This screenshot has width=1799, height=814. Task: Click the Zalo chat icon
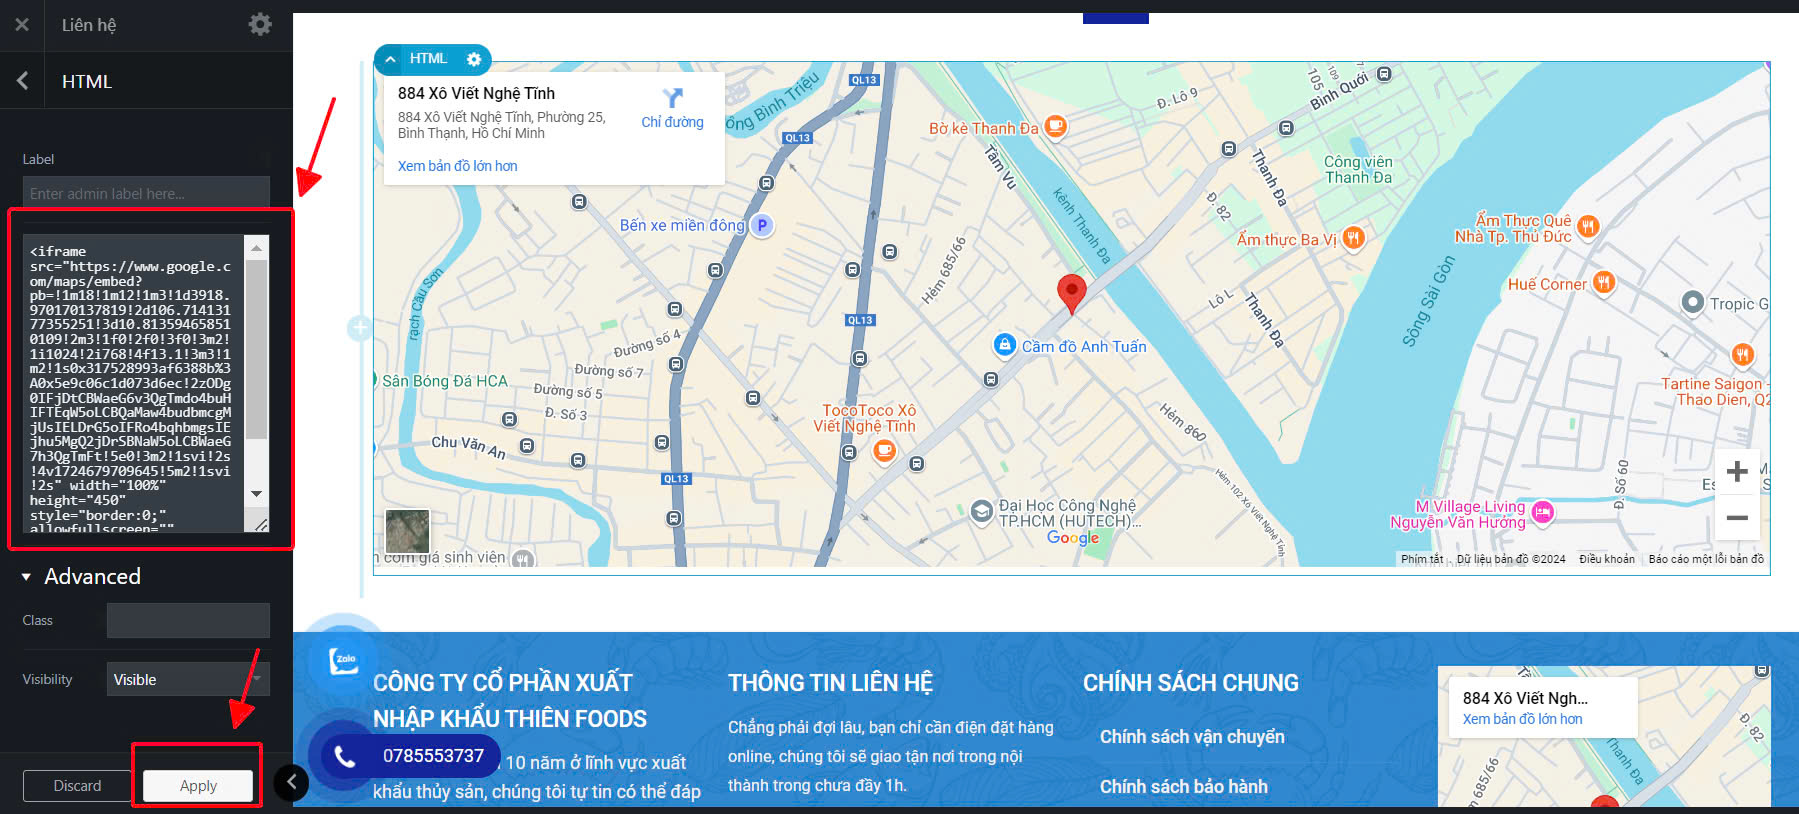tap(344, 660)
